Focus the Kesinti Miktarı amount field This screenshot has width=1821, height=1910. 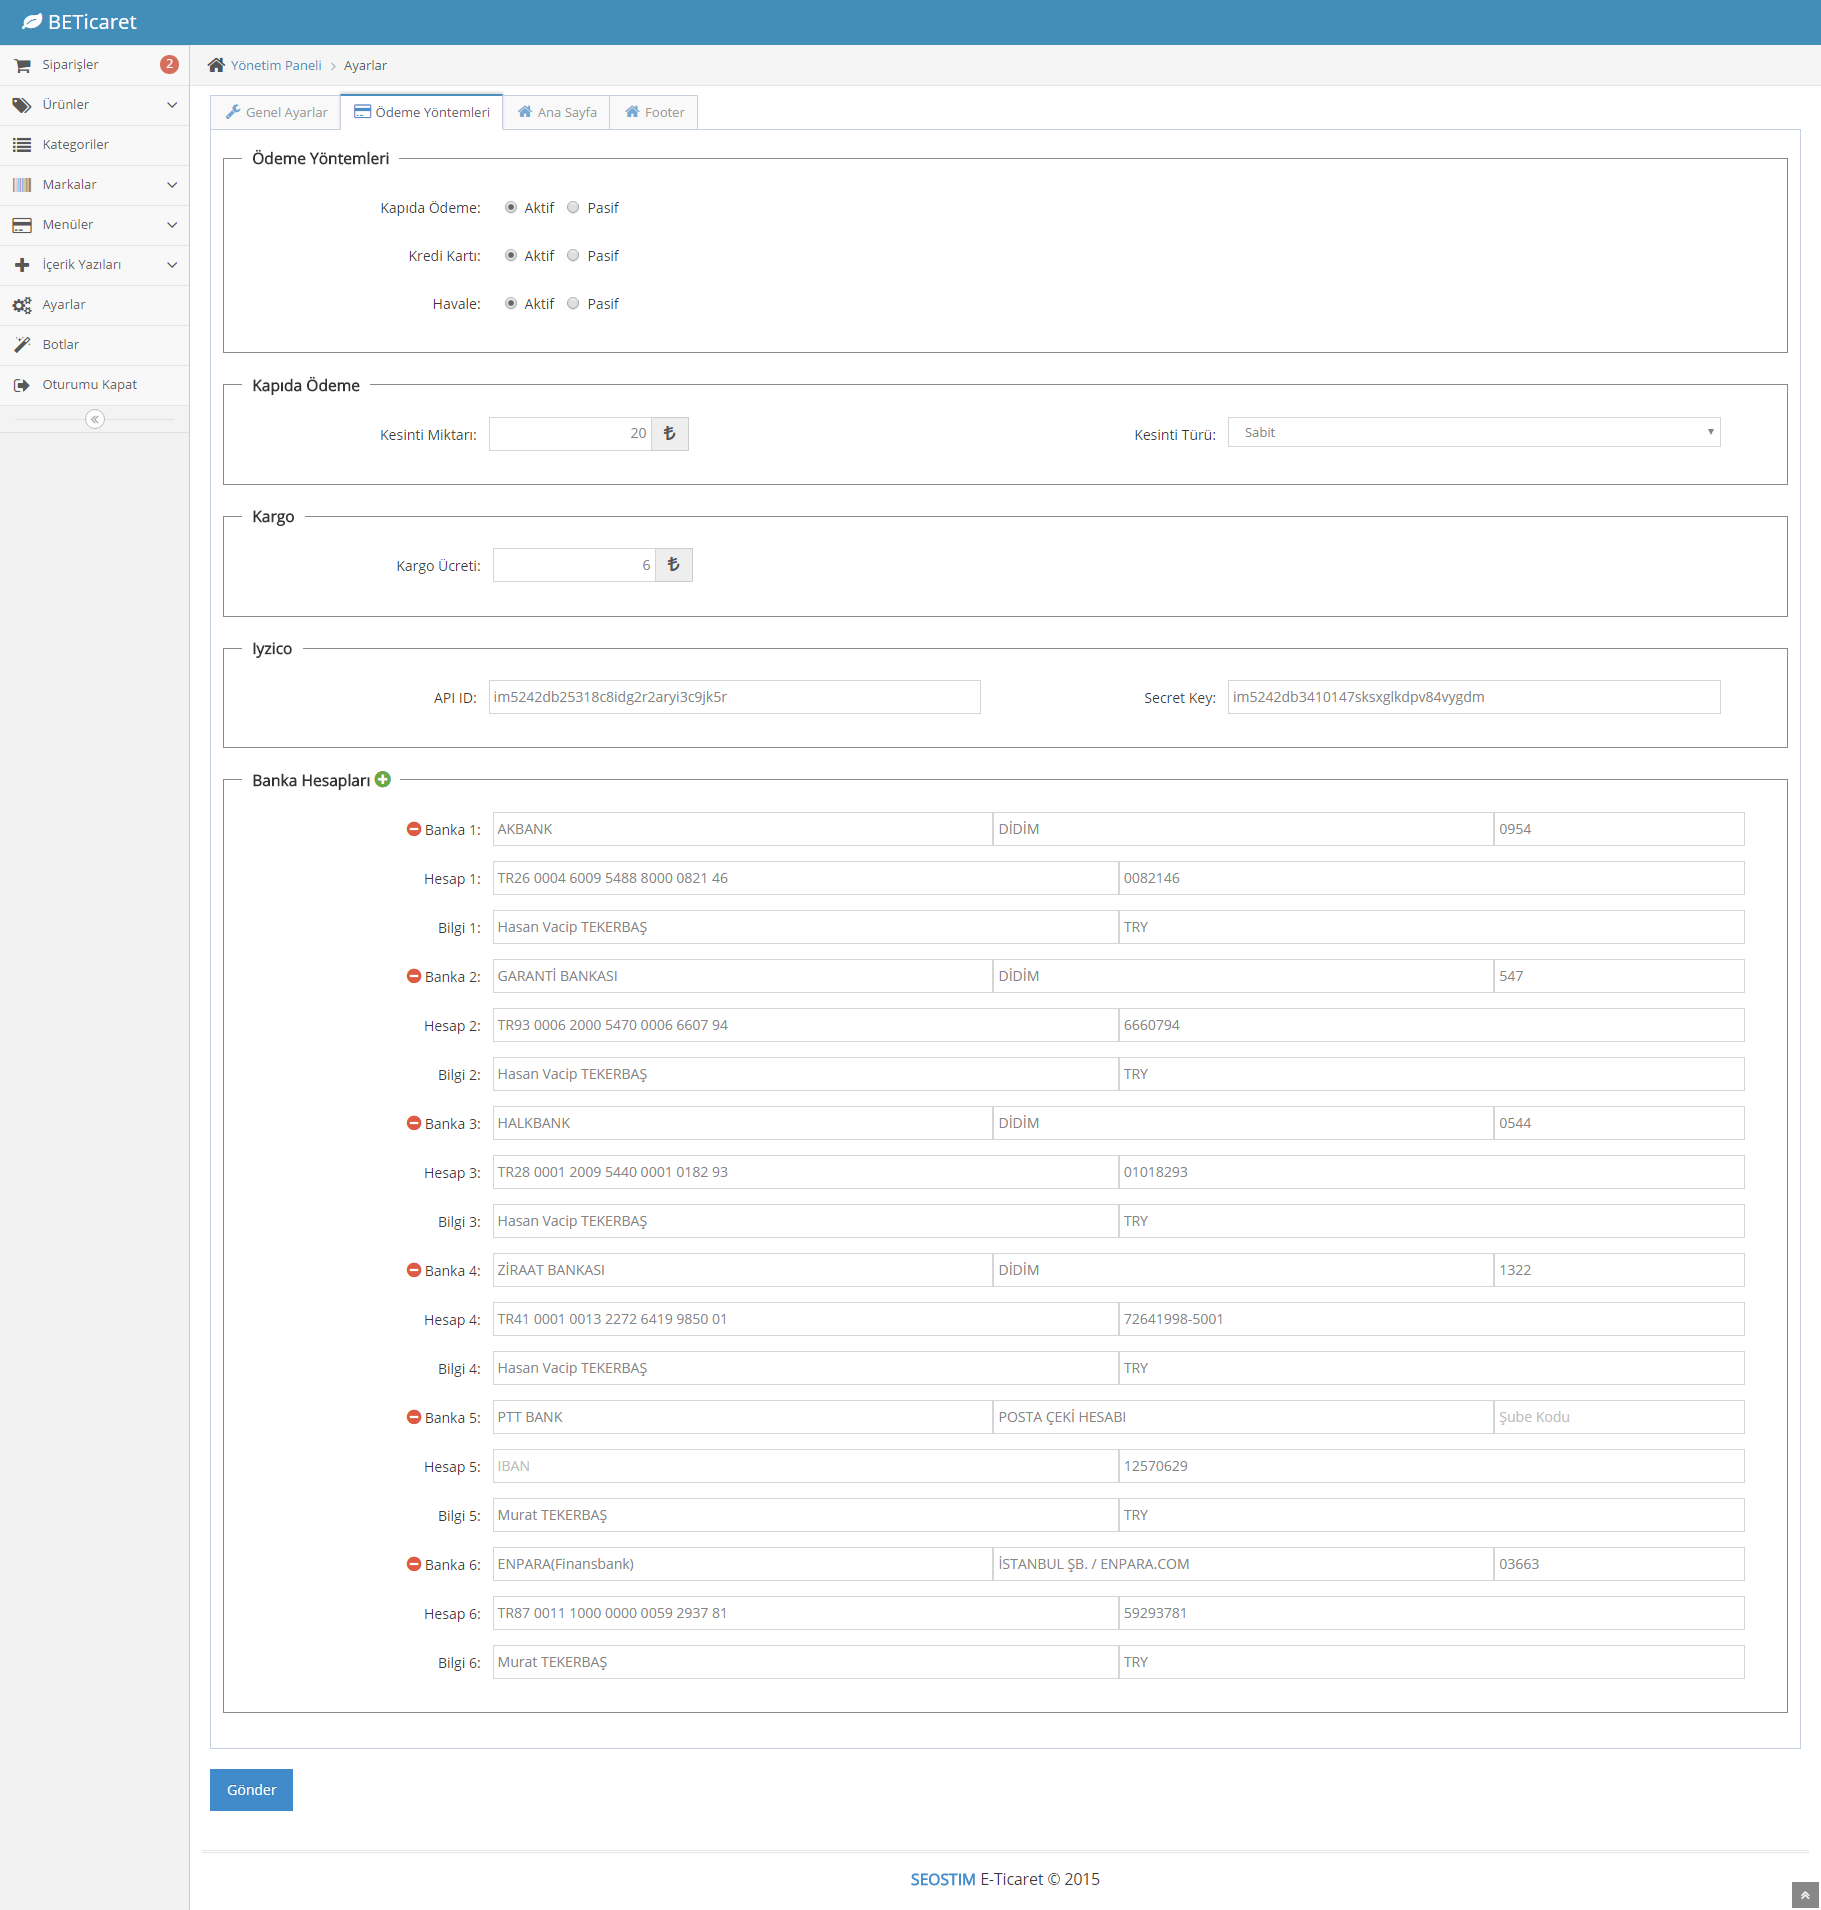tap(570, 434)
